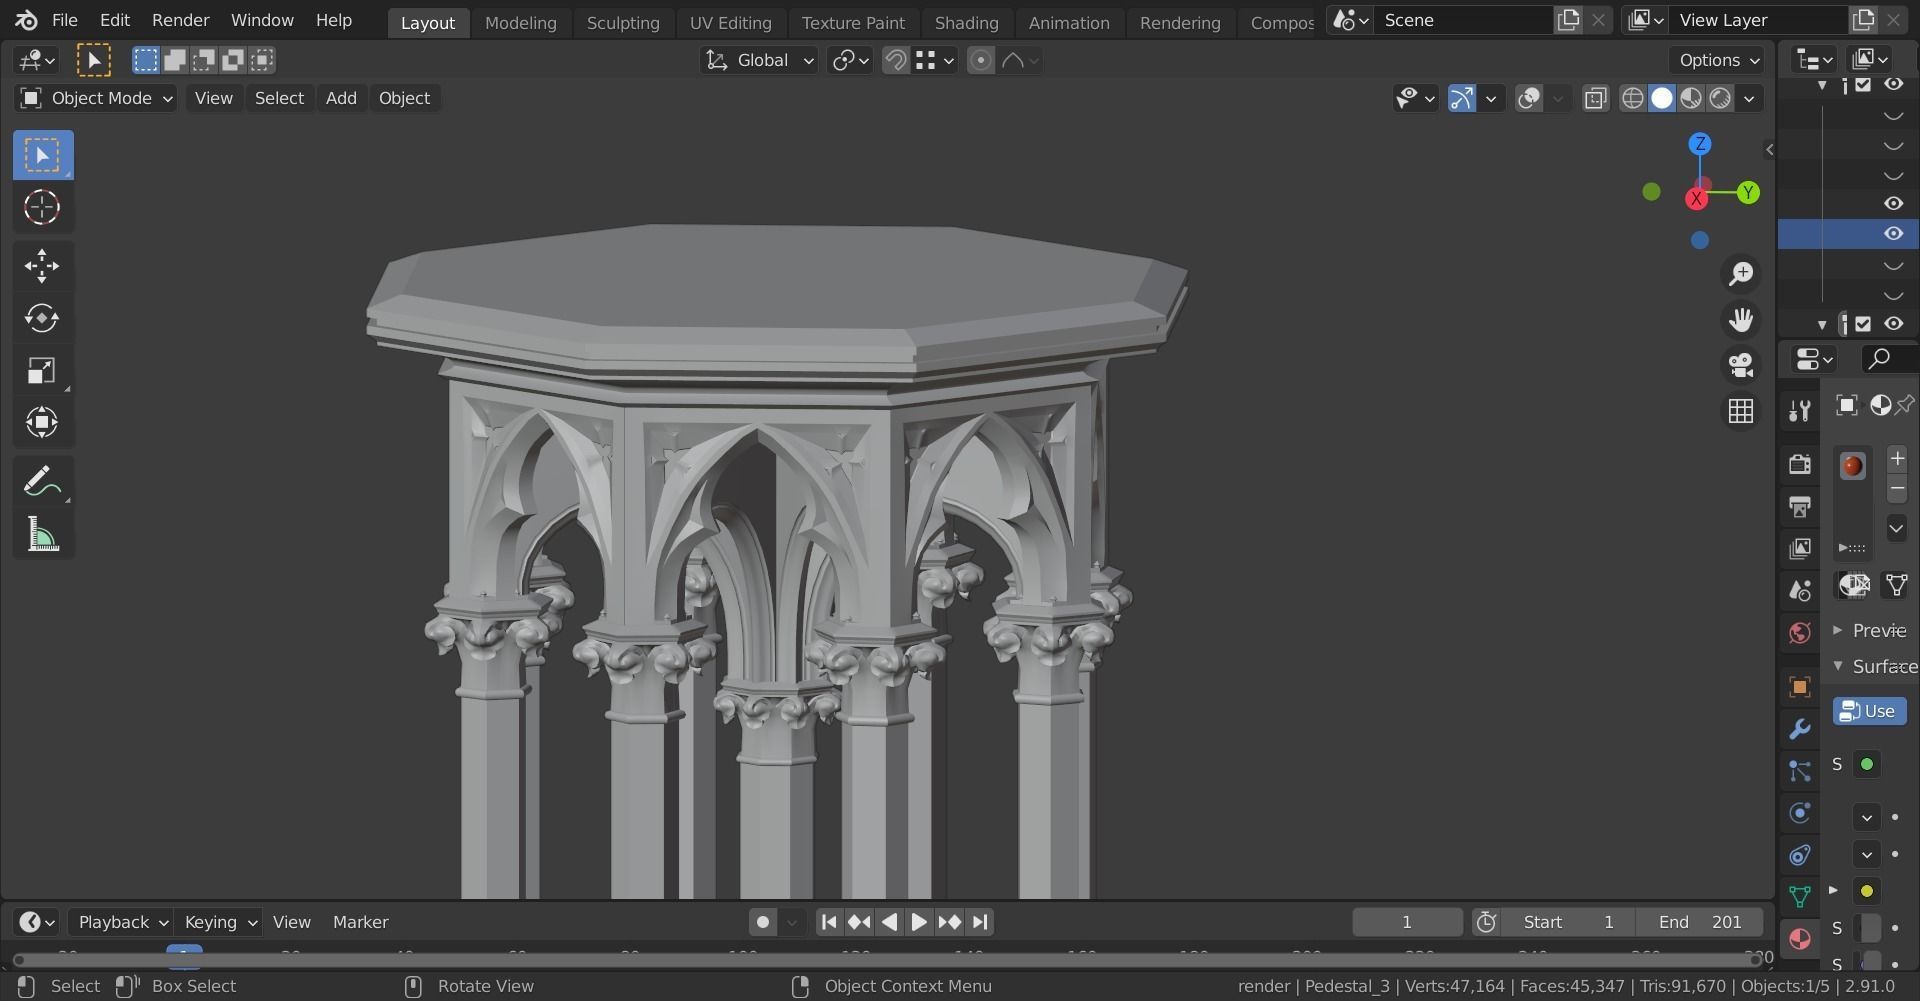Pick the Annotate pencil tool
Viewport: 1920px width, 1001px height.
42,482
